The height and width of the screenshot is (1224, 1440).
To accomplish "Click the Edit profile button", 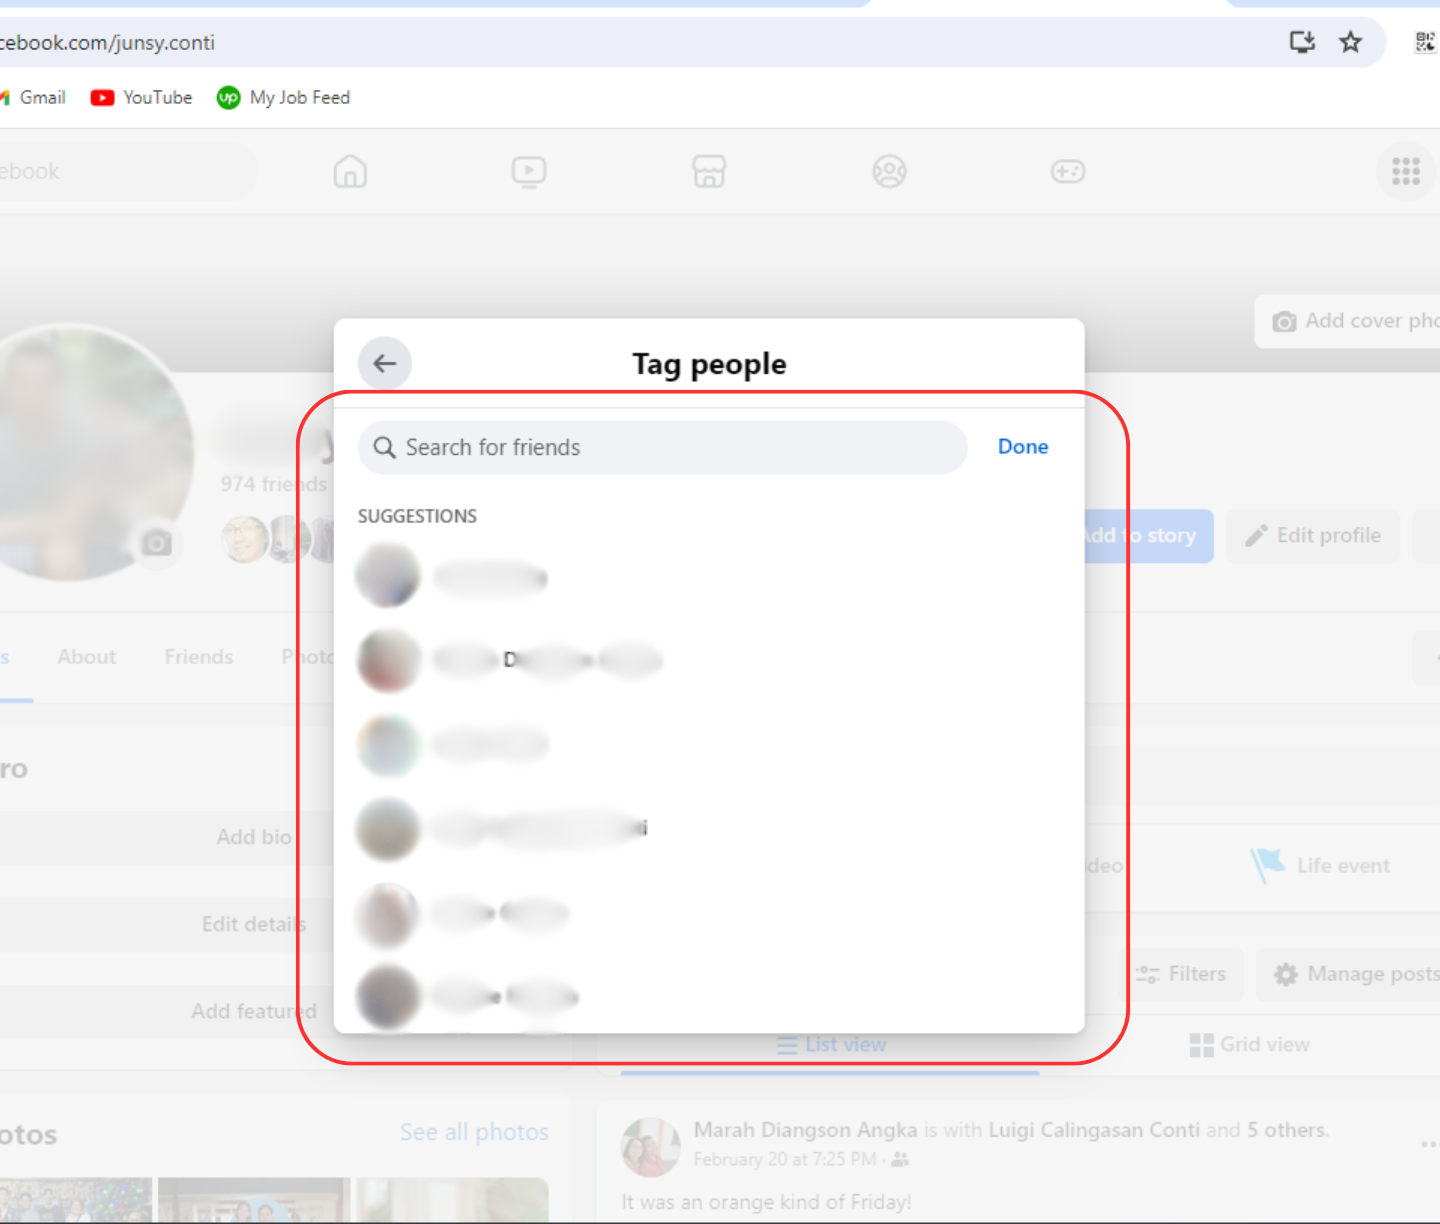I will (x=1313, y=536).
